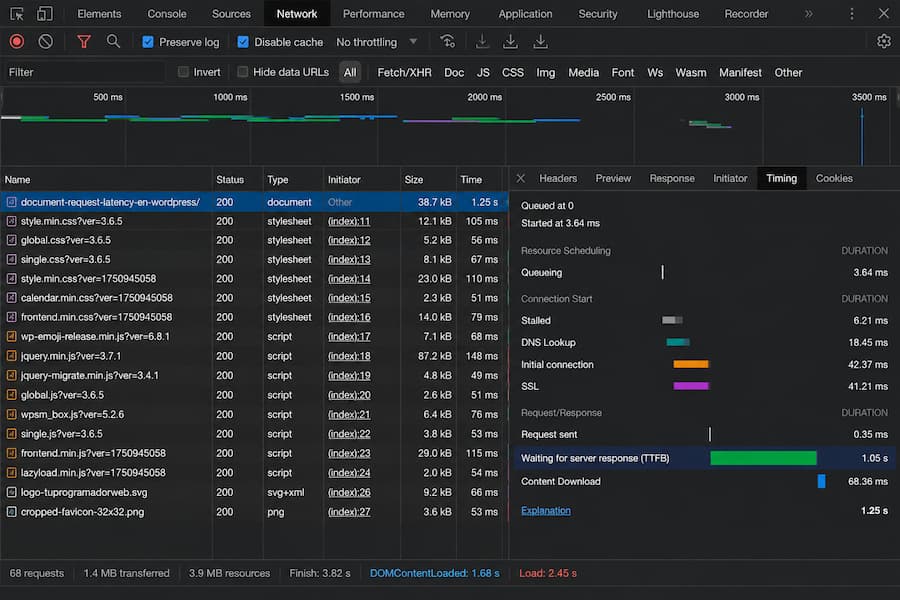Viewport: 900px width, 600px height.
Task: Open Network settings gear icon
Action: pos(883,41)
